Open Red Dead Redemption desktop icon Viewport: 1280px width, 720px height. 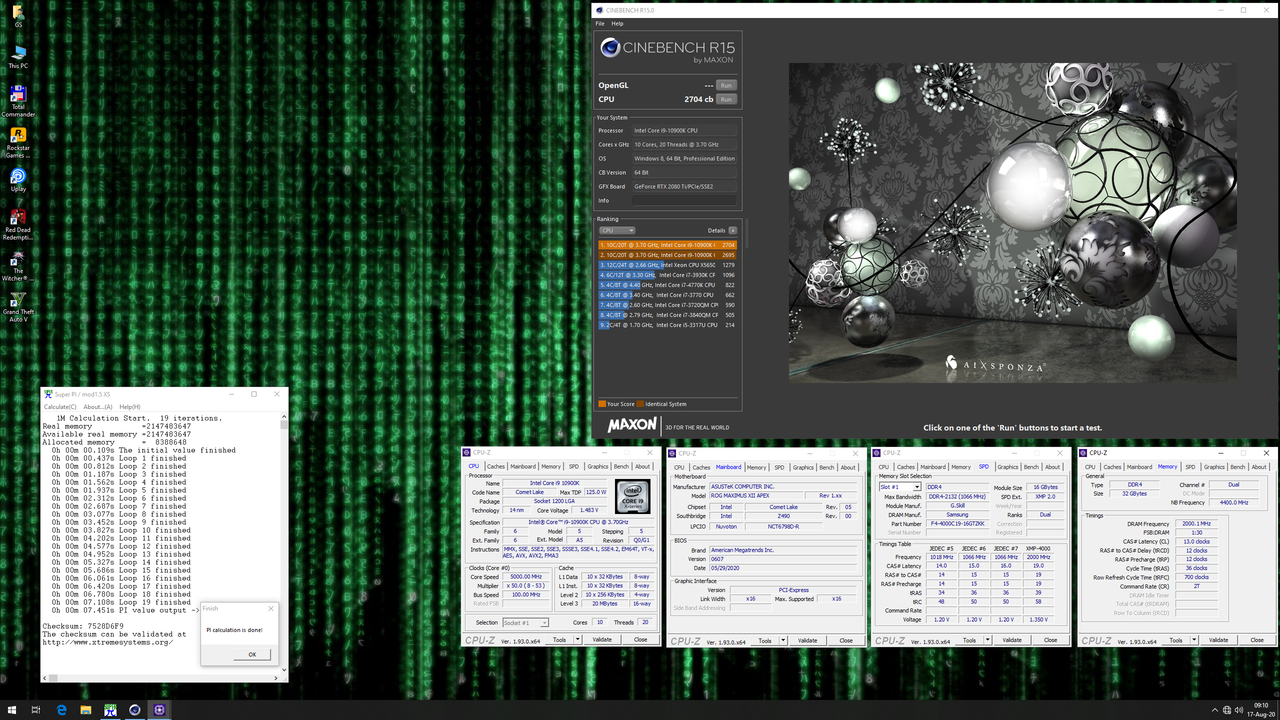[17, 225]
